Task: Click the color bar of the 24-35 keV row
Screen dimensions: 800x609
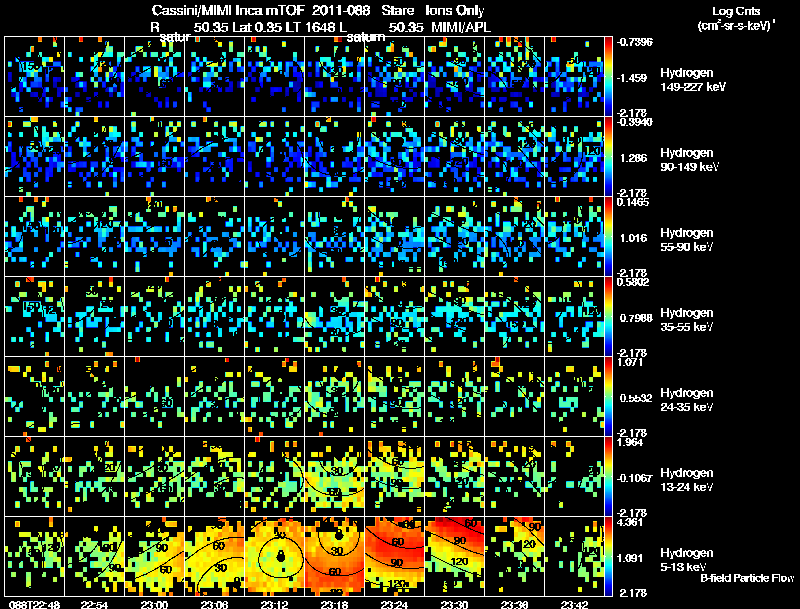Action: (608, 397)
